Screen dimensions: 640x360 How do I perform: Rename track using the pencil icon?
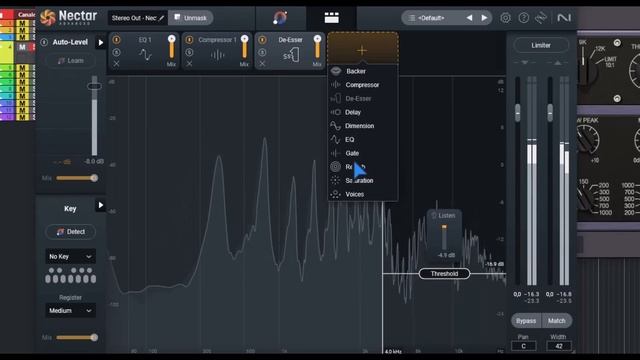162,18
